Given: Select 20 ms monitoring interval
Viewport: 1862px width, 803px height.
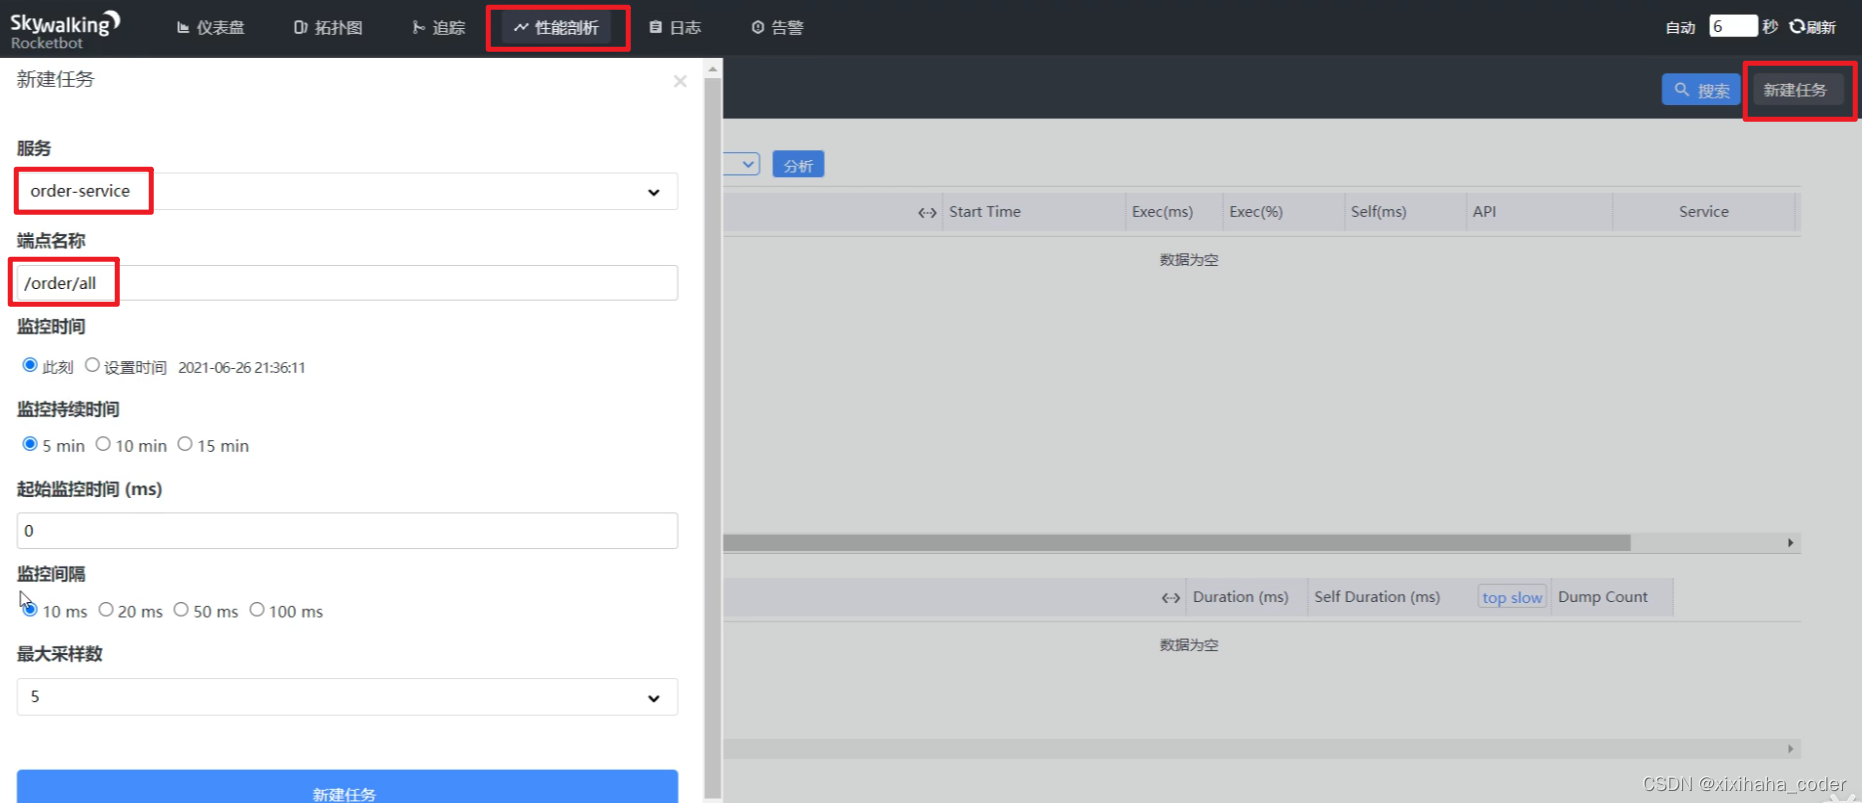Looking at the screenshot, I should 106,610.
